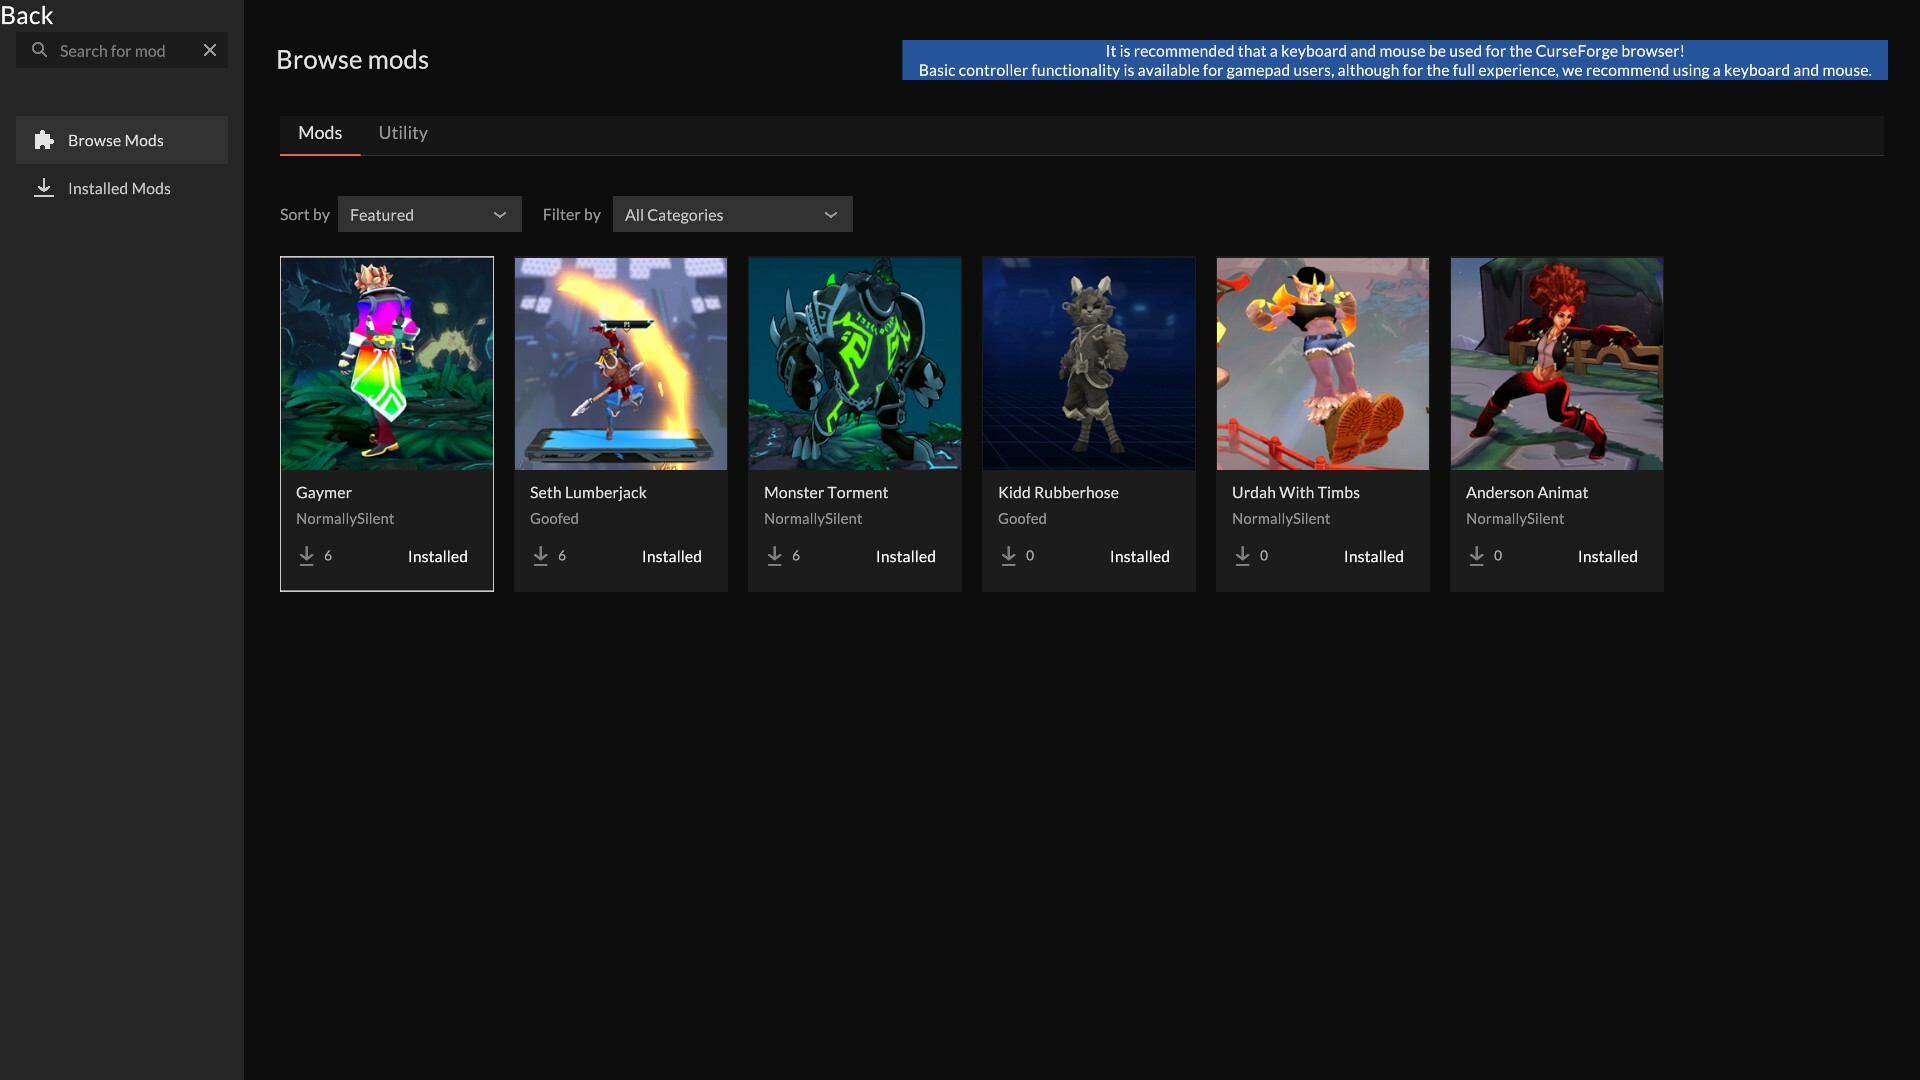Click author Goofed under Kidd Rubberhose
1920x1080 pixels.
pos(1022,519)
